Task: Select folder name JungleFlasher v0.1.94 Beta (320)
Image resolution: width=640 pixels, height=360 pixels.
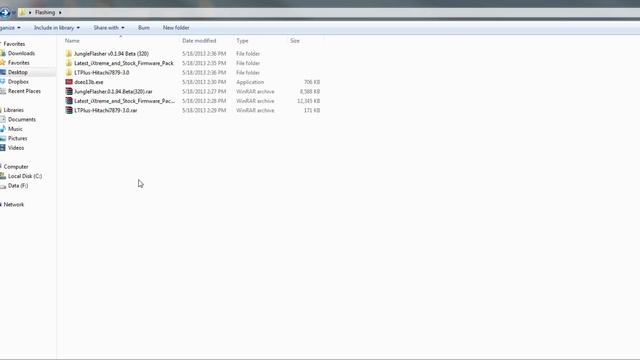Action: (x=111, y=54)
